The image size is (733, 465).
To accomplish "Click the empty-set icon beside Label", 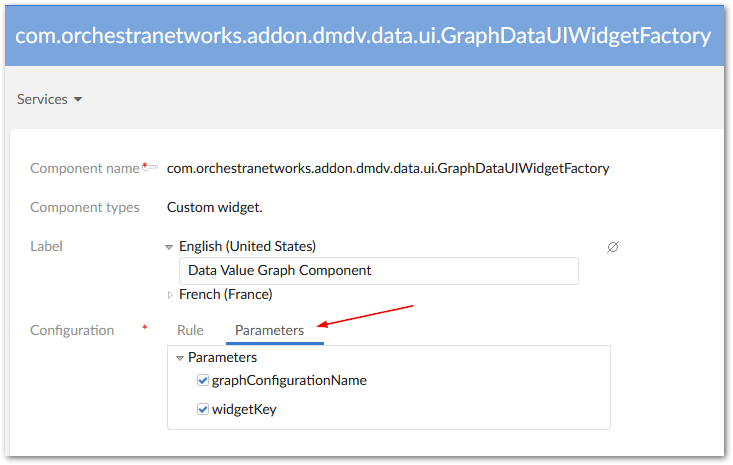I will pos(613,246).
